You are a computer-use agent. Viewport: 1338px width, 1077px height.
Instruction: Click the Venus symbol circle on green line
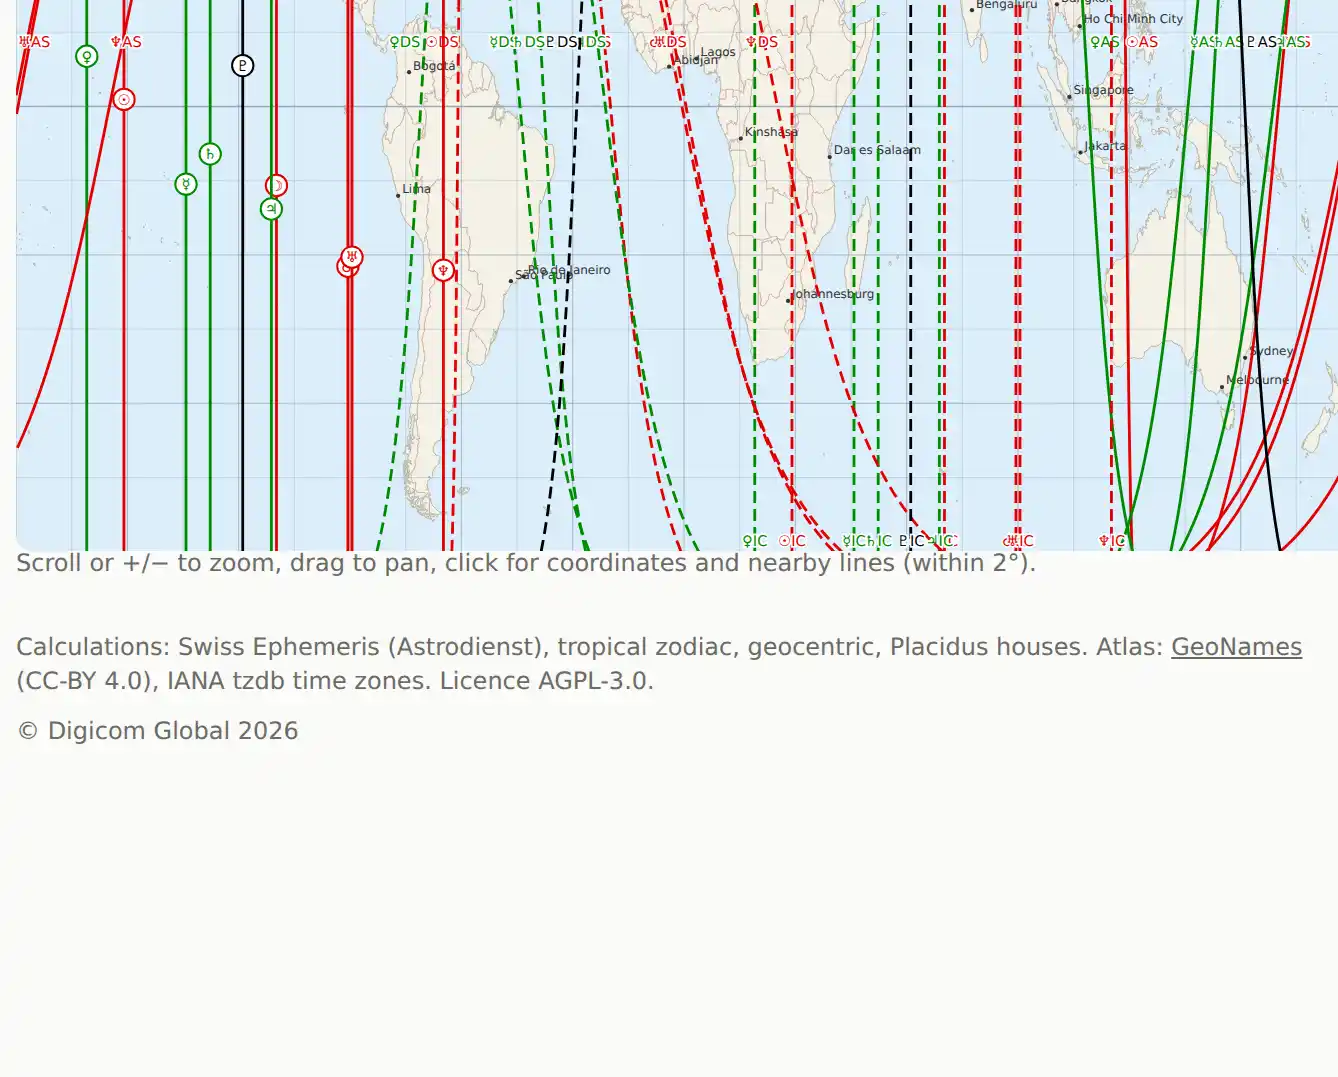coord(87,56)
